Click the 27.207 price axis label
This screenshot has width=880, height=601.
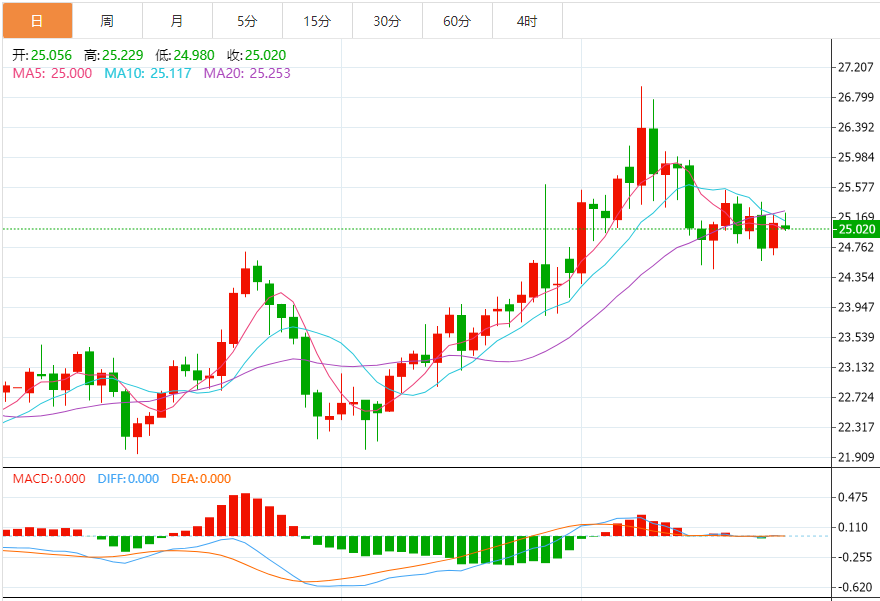click(856, 67)
